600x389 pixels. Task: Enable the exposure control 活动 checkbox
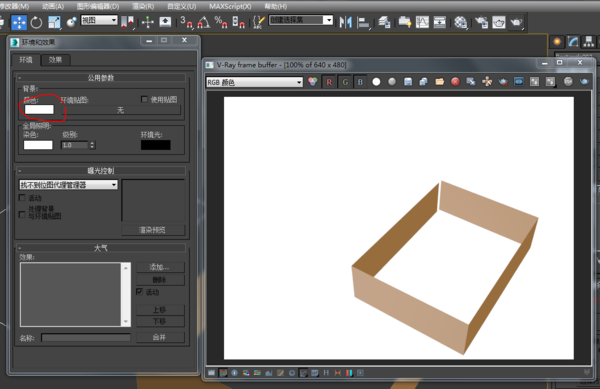pos(22,198)
